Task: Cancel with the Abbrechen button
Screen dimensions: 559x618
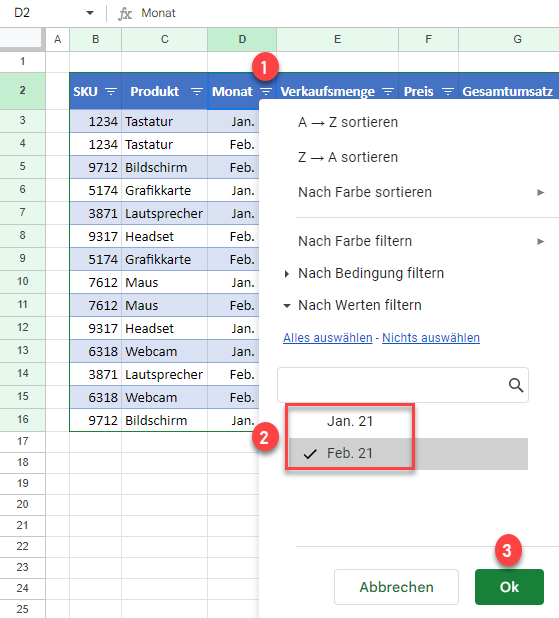Action: pos(396,587)
